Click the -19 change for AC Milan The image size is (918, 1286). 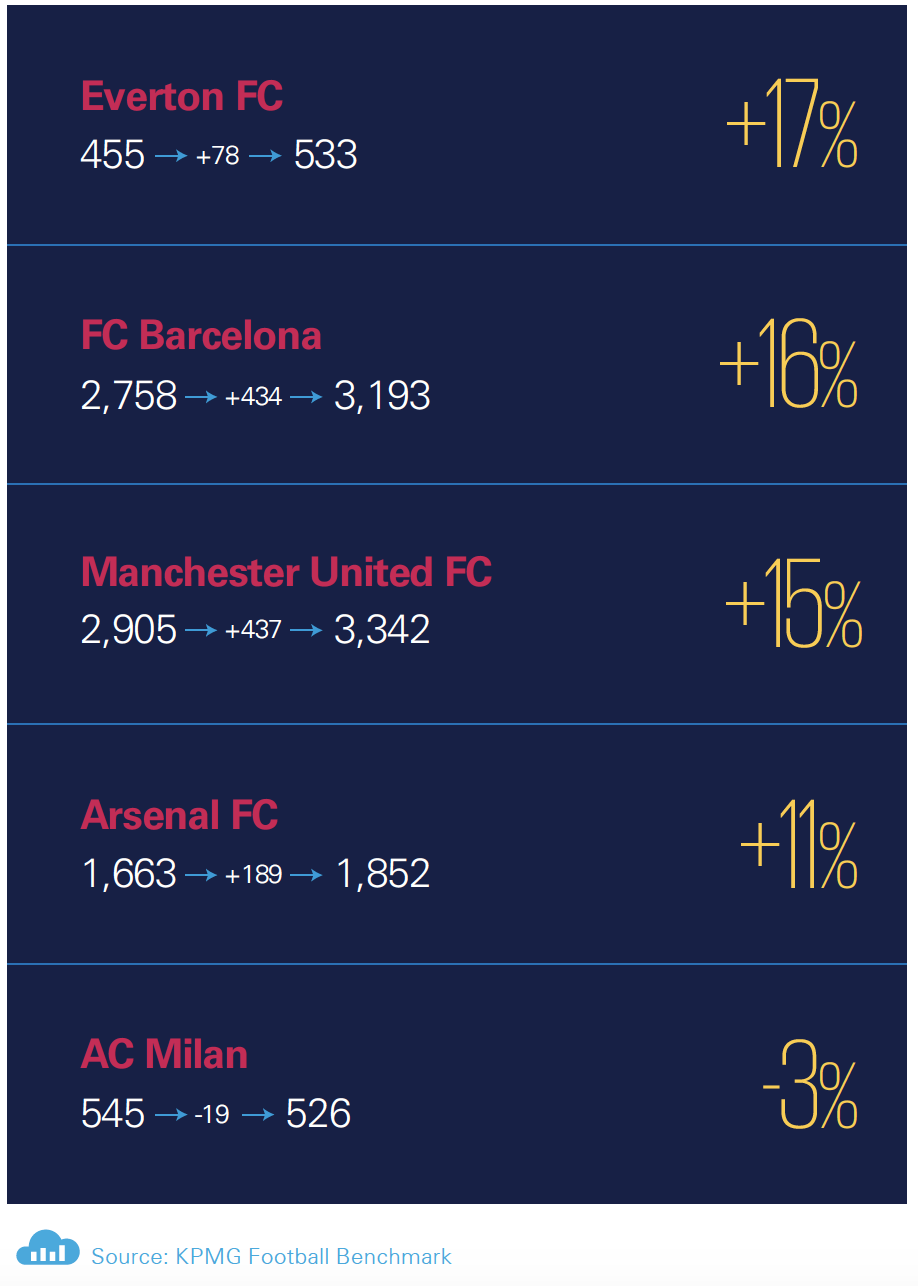click(x=212, y=1115)
